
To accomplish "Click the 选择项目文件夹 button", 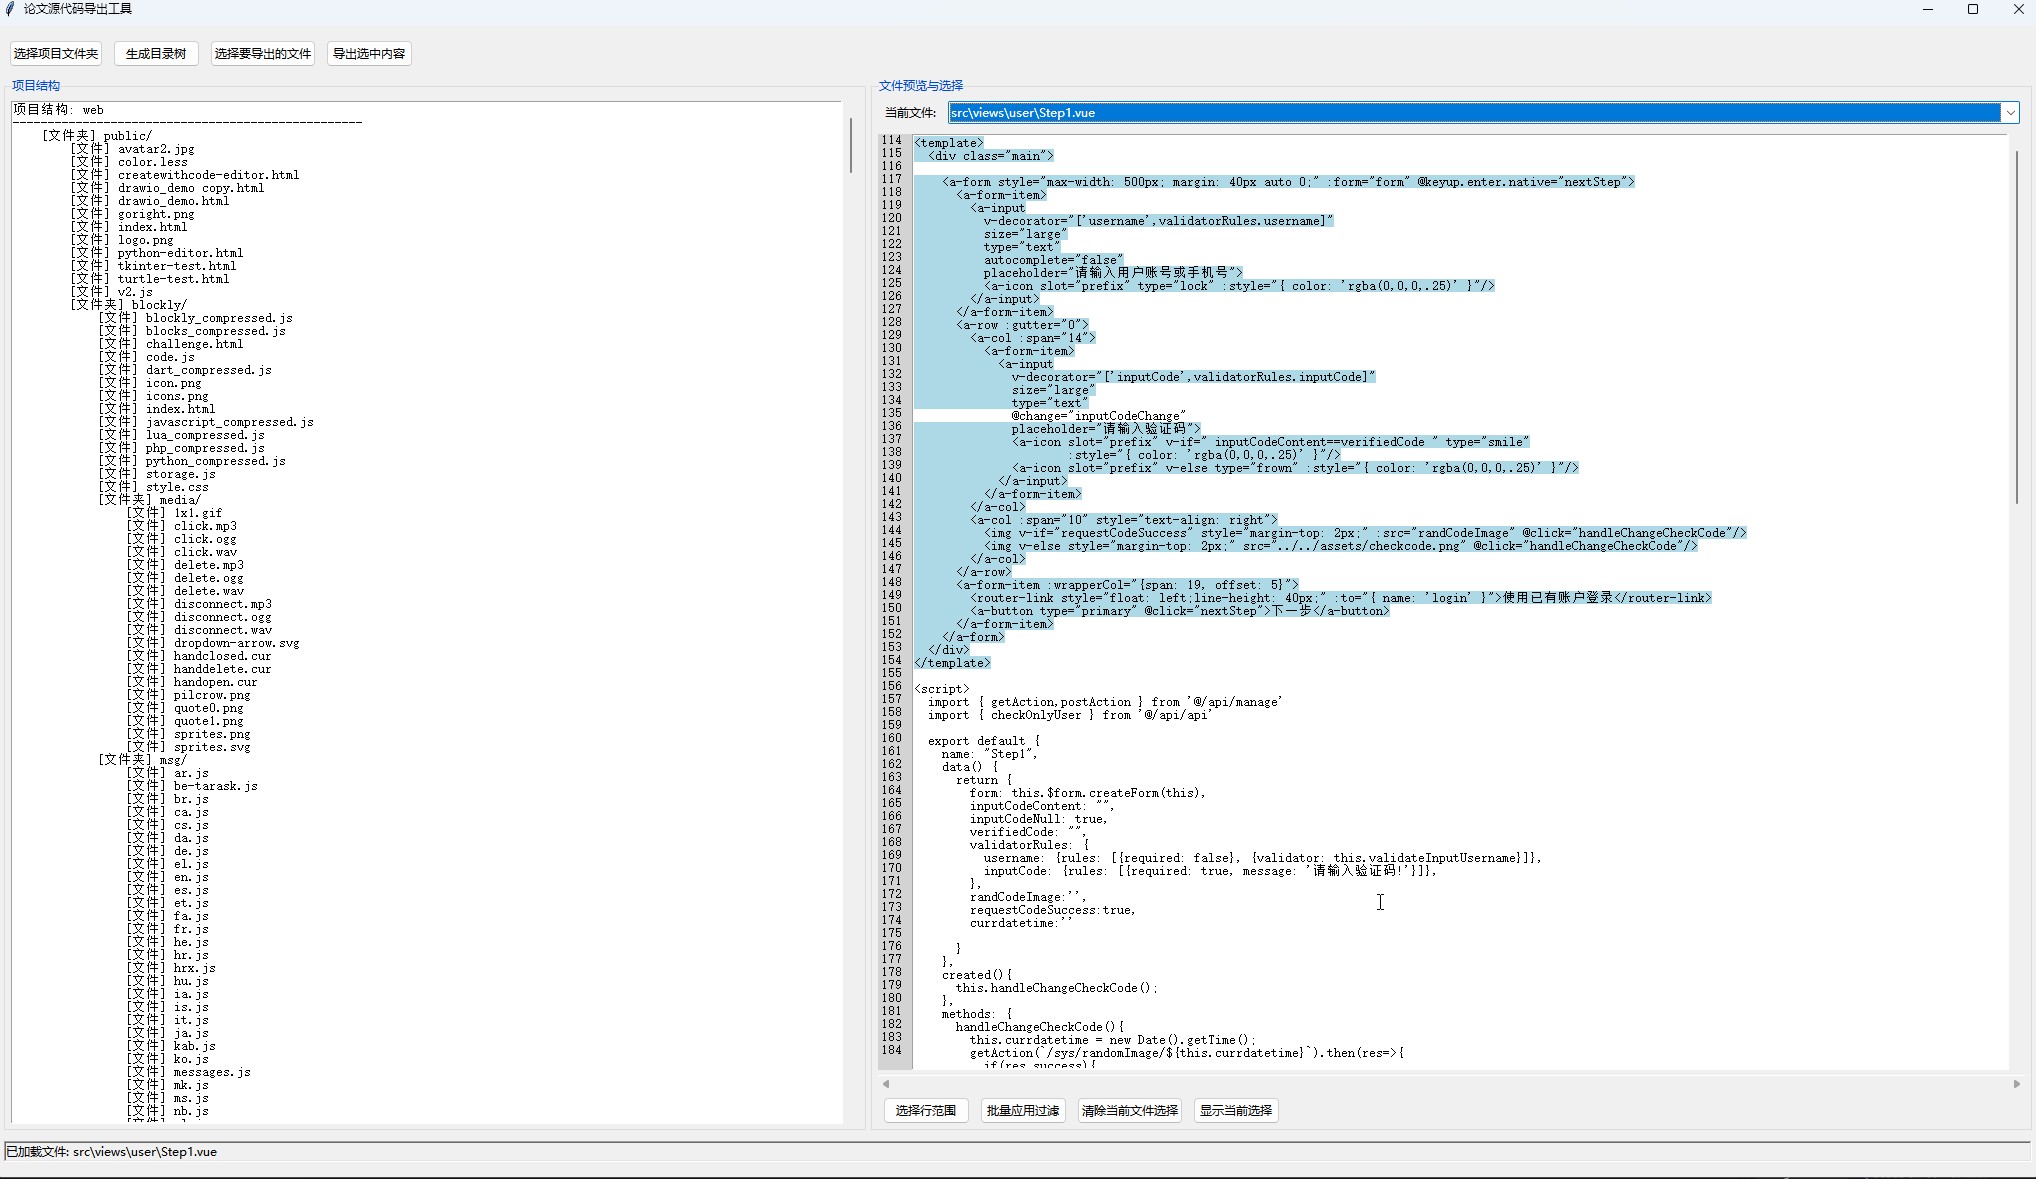I will 56,54.
